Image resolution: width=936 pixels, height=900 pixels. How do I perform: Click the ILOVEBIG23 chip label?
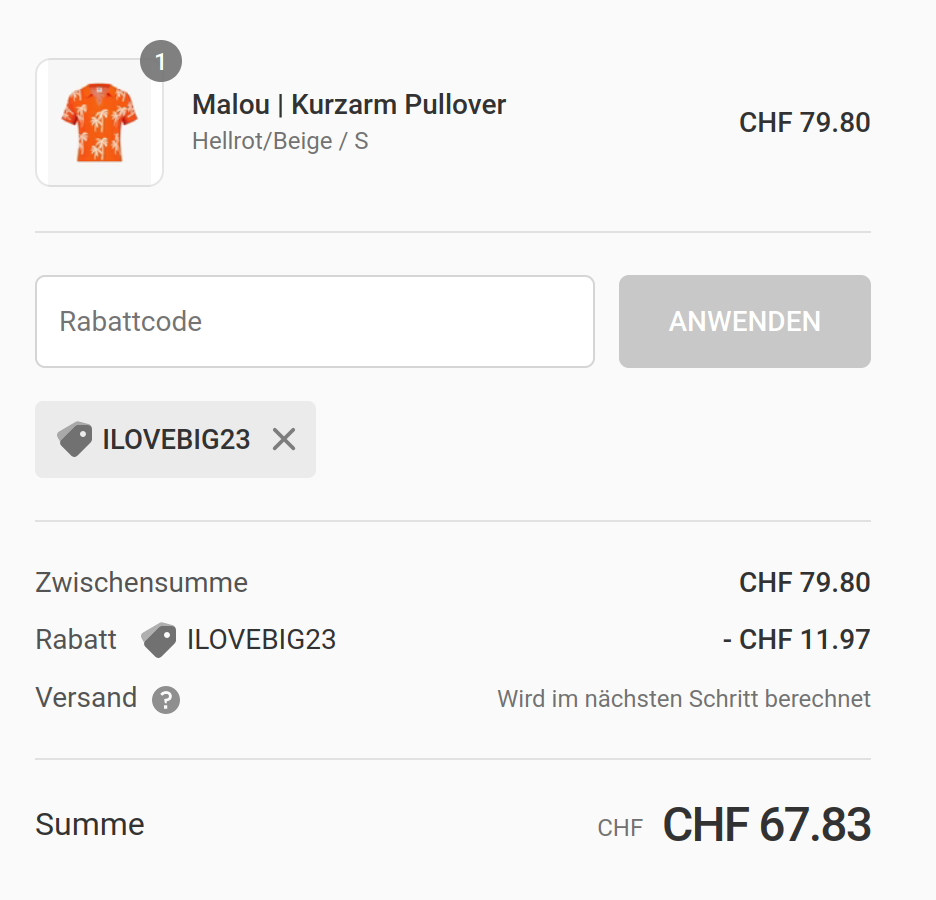tap(176, 439)
